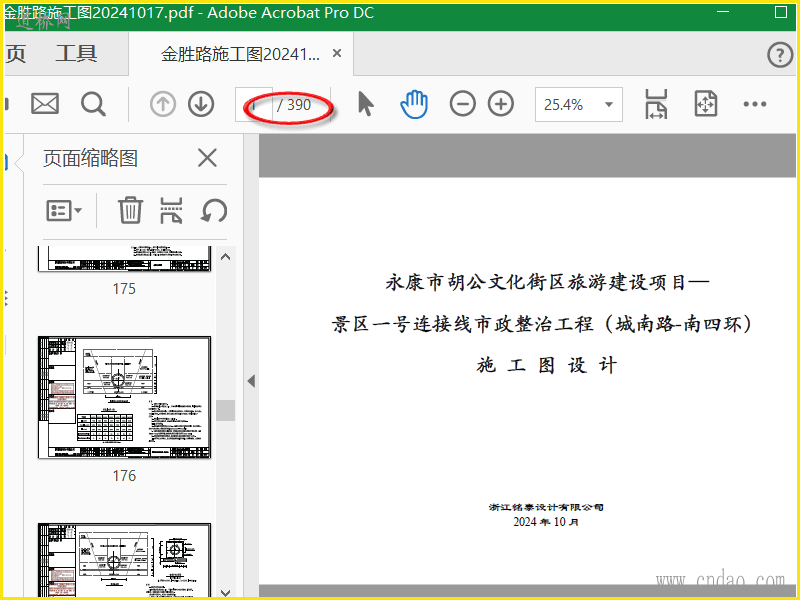The width and height of the screenshot is (800, 600).
Task: Open the Help question mark icon
Action: point(780,54)
